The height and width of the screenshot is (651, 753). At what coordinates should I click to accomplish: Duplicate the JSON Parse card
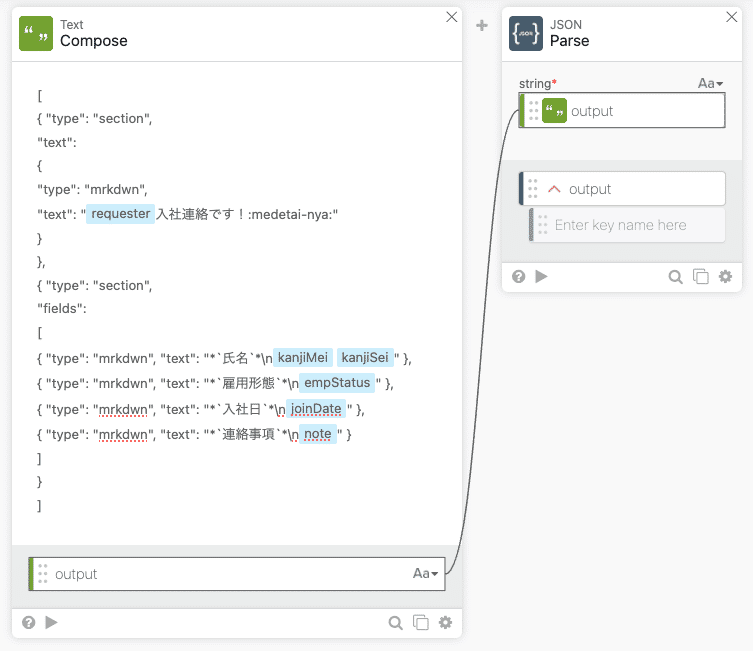point(701,277)
